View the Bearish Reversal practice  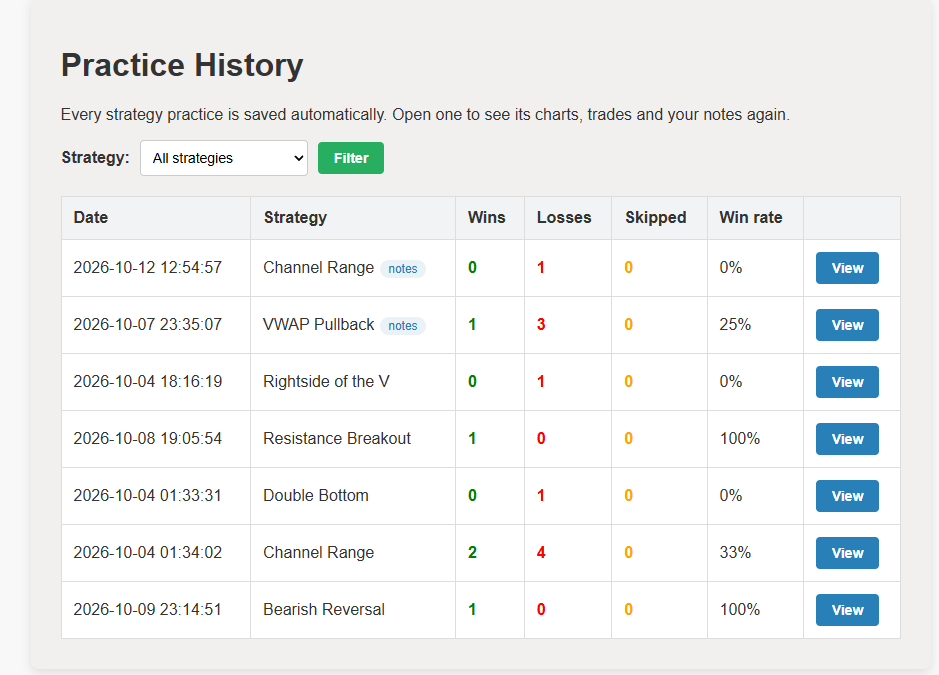(847, 610)
